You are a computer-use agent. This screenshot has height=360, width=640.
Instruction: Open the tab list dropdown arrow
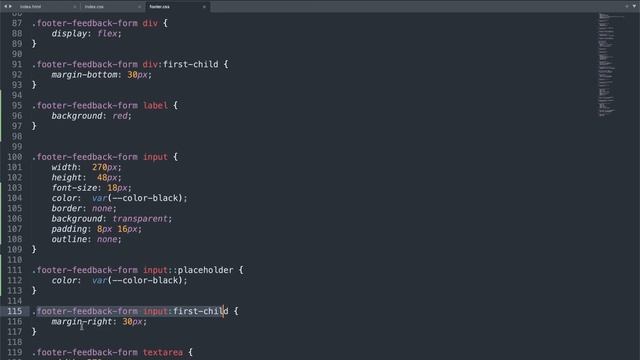(x=634, y=6)
